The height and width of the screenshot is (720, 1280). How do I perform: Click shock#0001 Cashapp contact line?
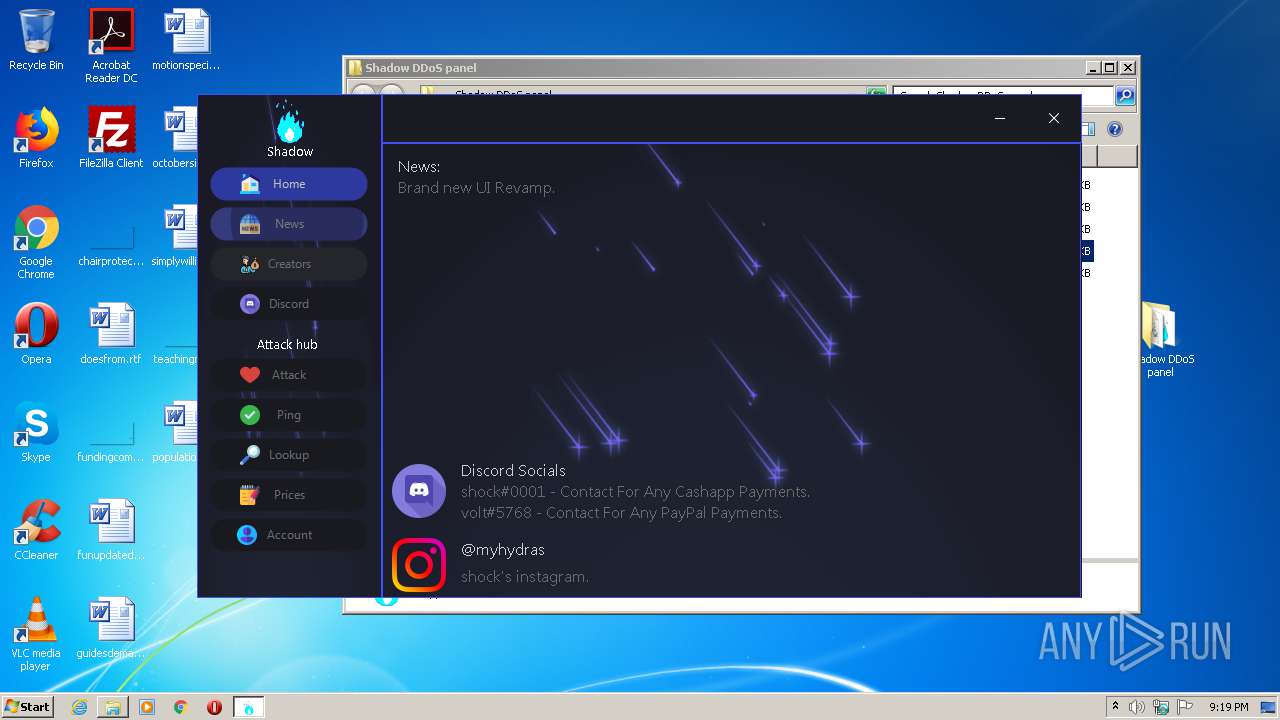coord(635,492)
